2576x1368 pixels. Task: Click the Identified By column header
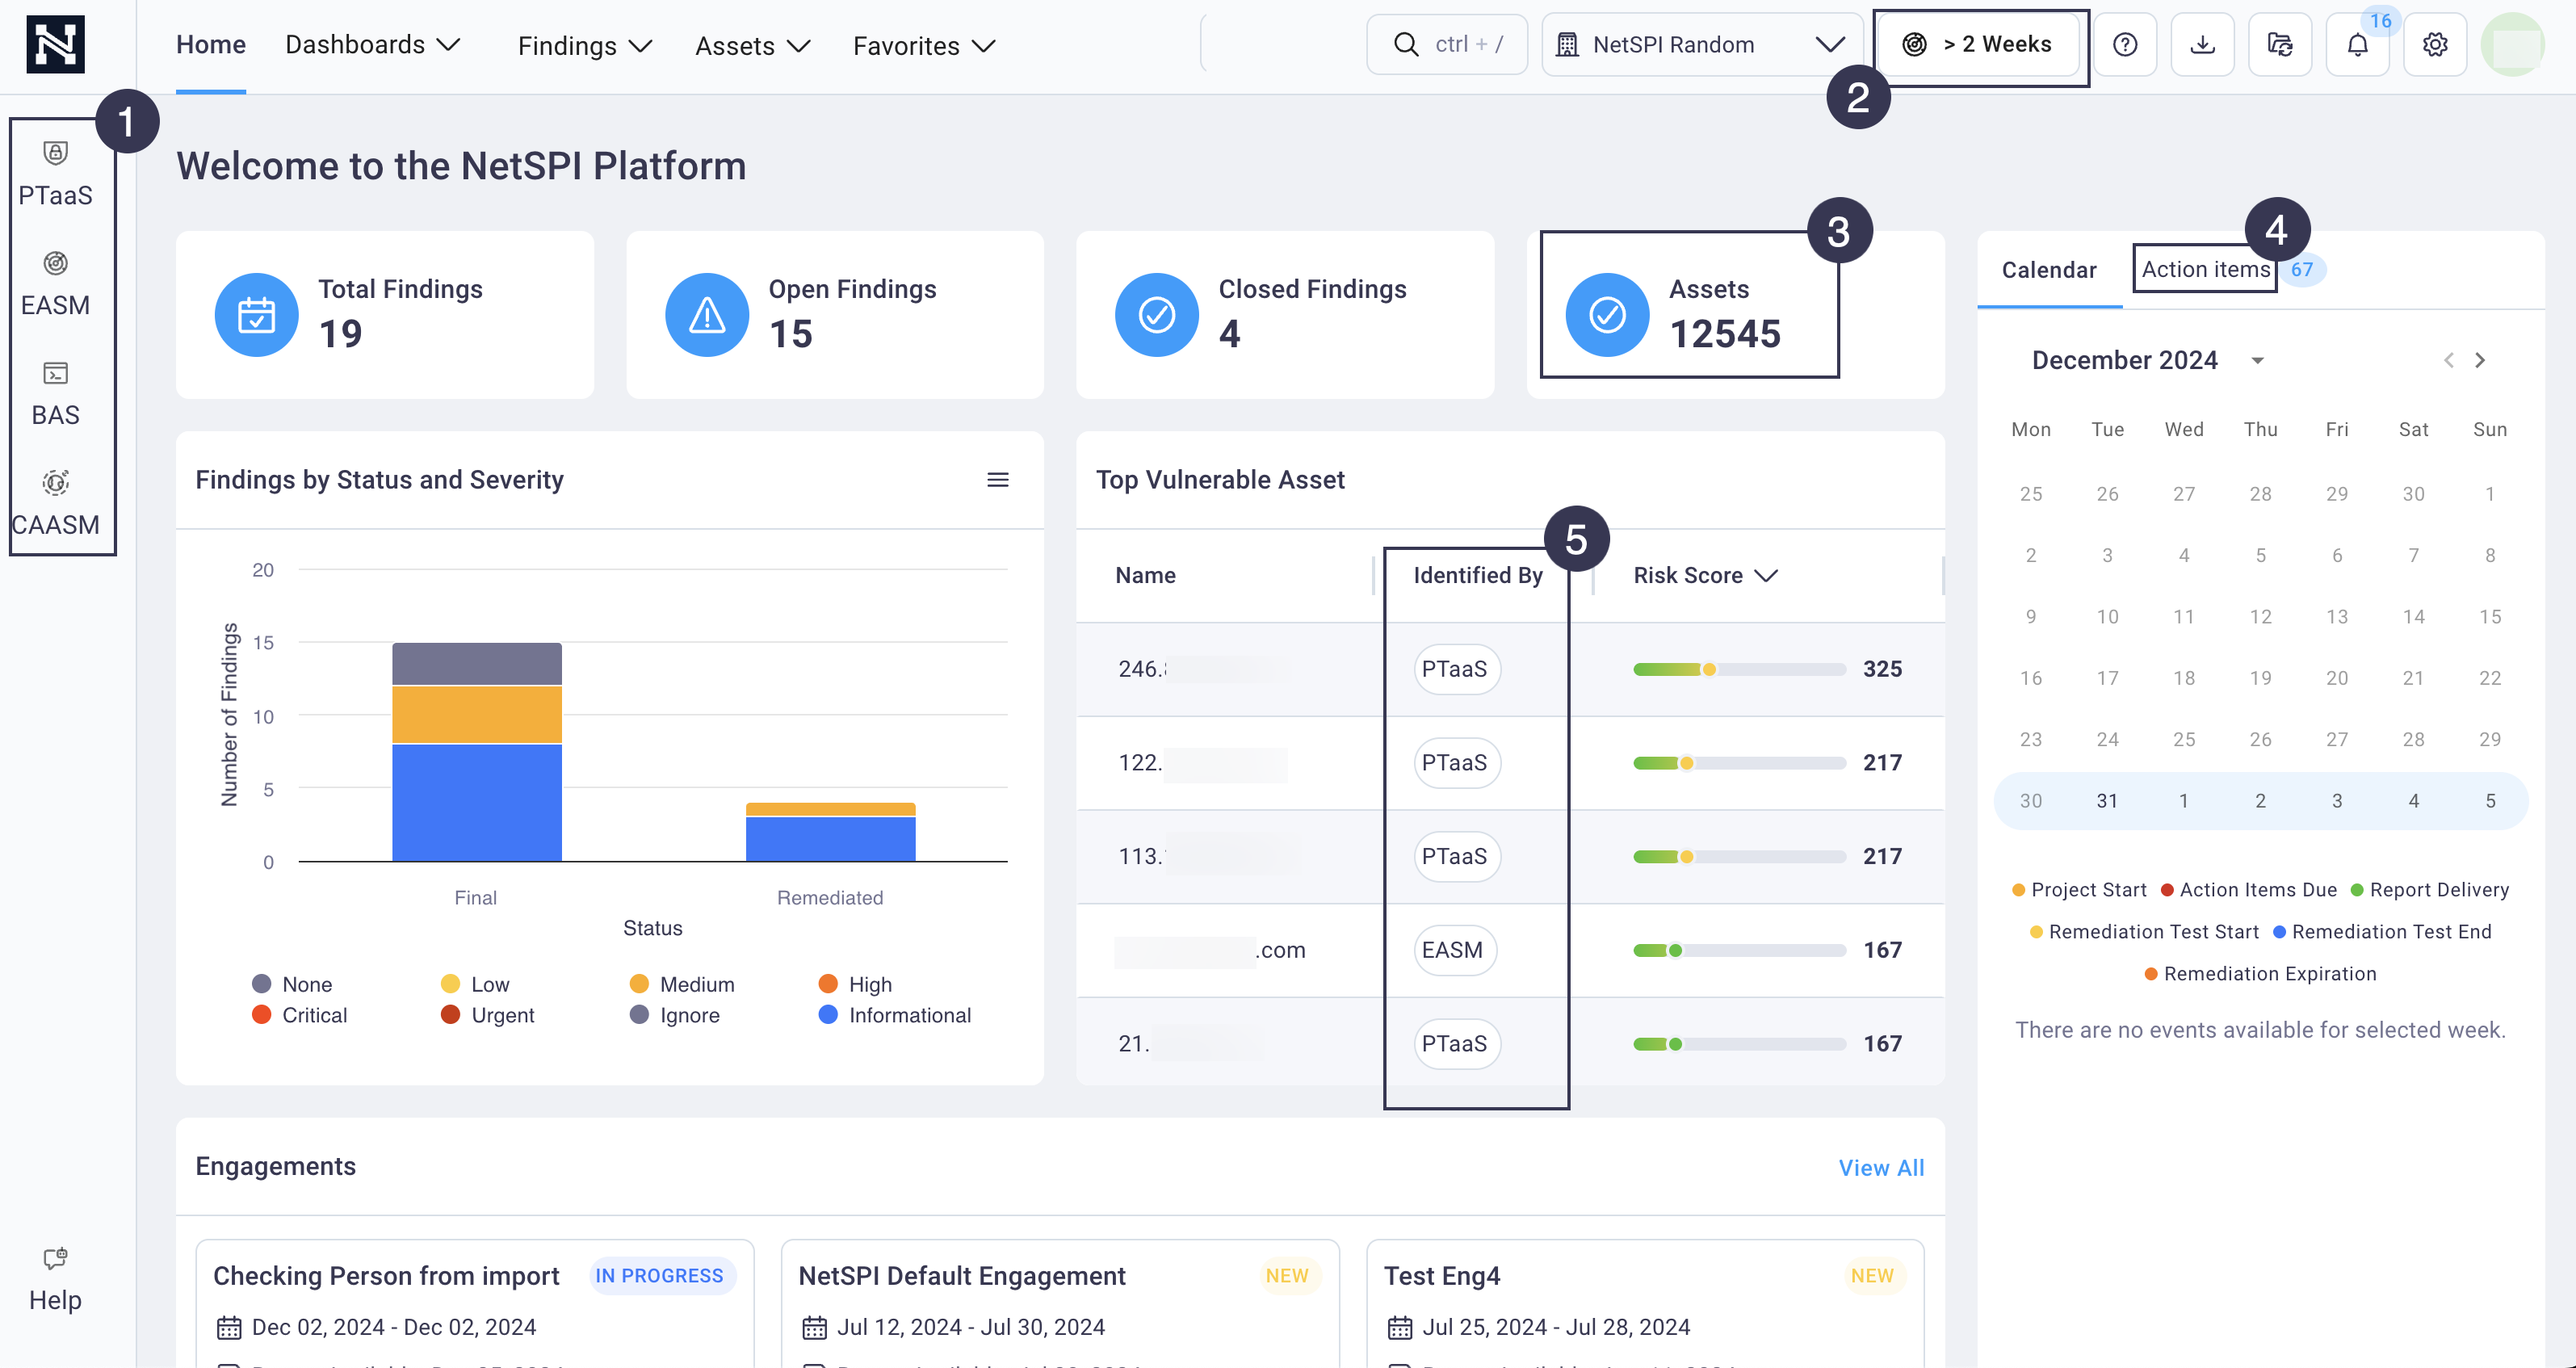coord(1477,575)
